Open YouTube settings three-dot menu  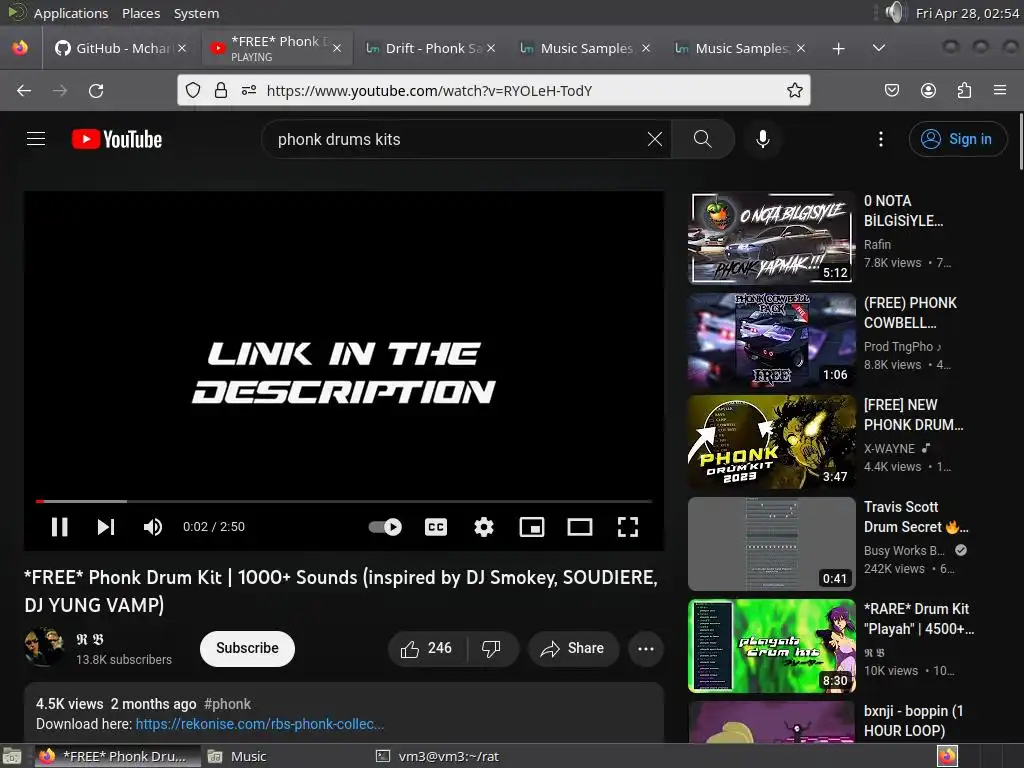click(x=881, y=139)
